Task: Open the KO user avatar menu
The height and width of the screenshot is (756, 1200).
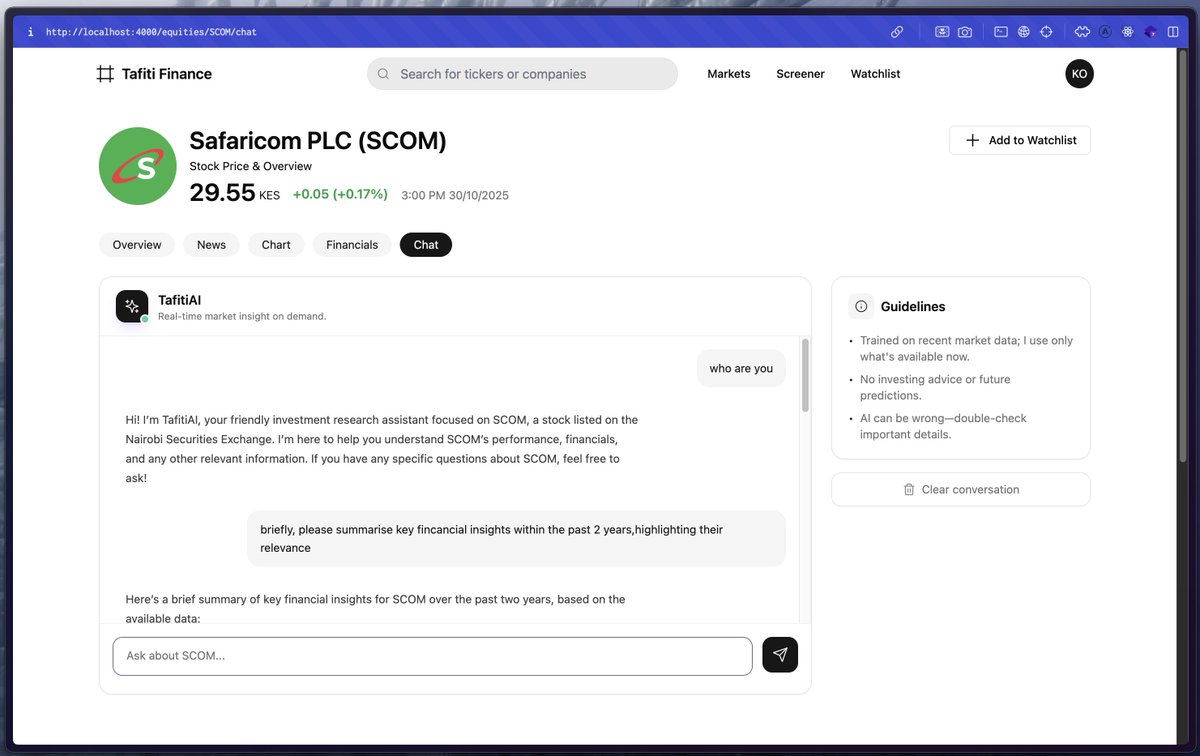Action: [x=1079, y=74]
